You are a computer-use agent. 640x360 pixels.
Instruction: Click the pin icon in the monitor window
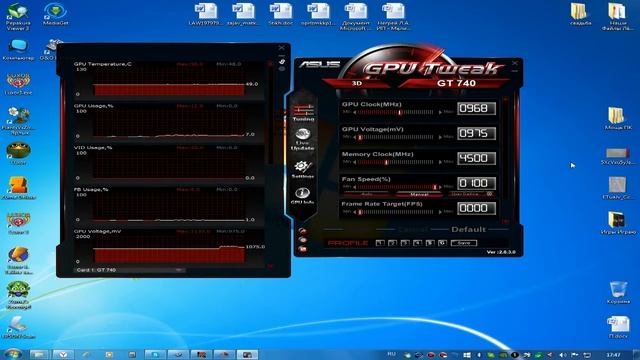tap(282, 62)
